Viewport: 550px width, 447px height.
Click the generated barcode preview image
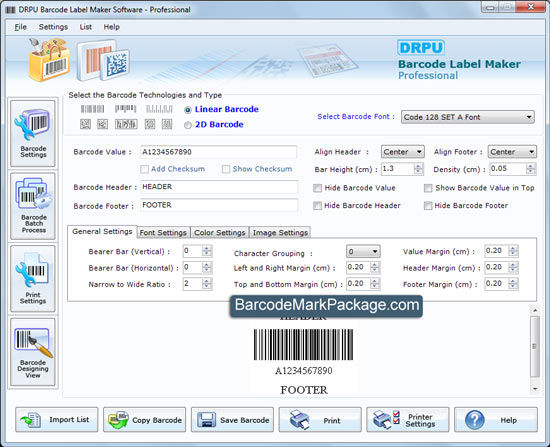pyautogui.click(x=303, y=345)
